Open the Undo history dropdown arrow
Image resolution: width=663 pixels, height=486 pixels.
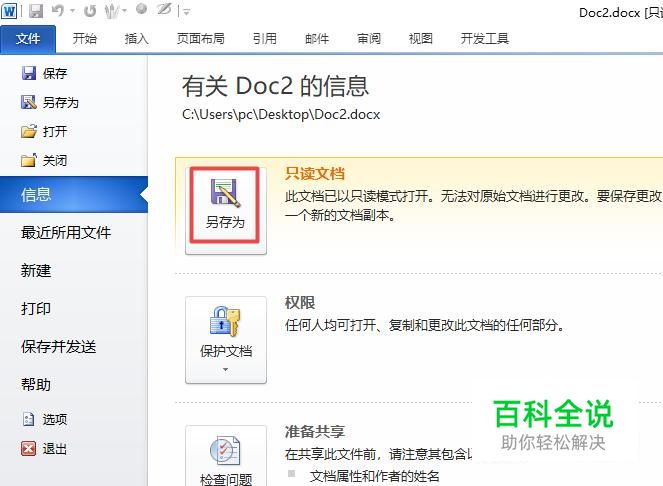[x=73, y=11]
